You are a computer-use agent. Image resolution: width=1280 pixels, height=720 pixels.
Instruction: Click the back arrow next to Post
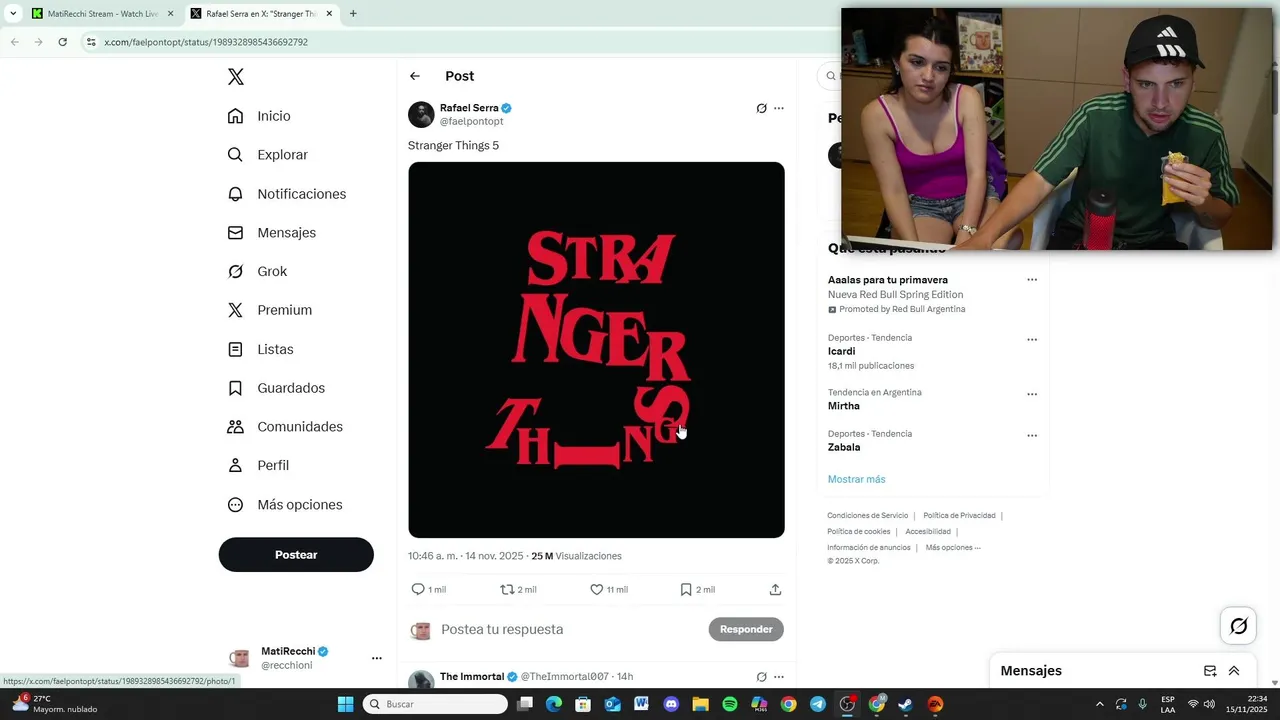415,76
